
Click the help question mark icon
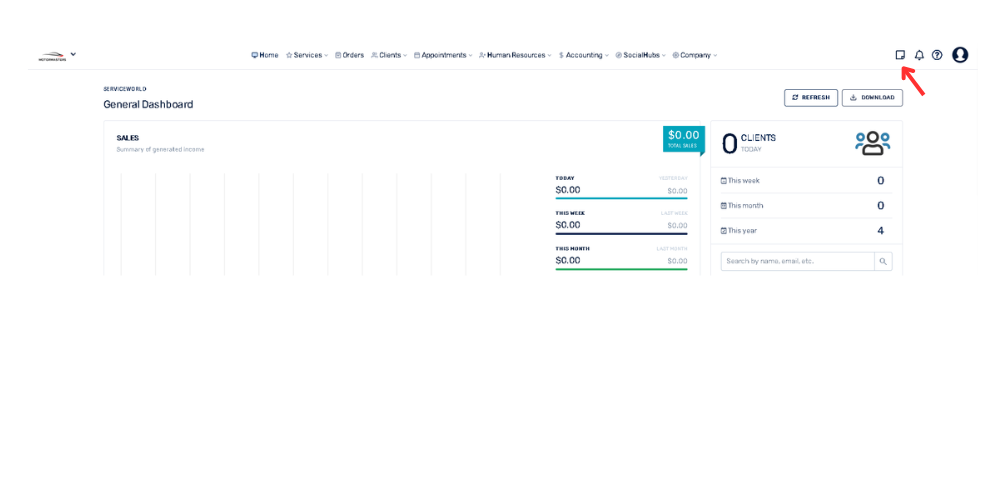937,55
